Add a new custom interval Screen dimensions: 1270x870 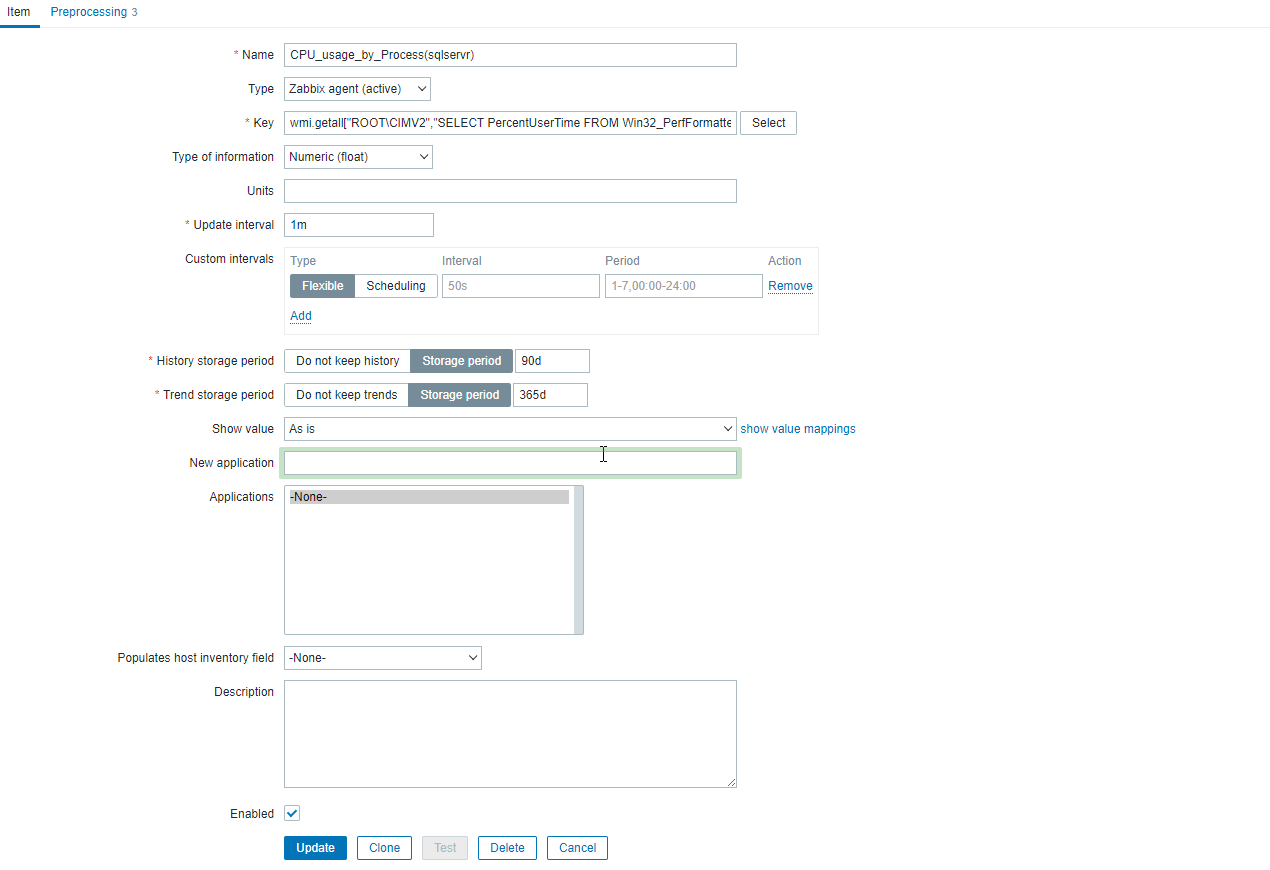coord(301,316)
